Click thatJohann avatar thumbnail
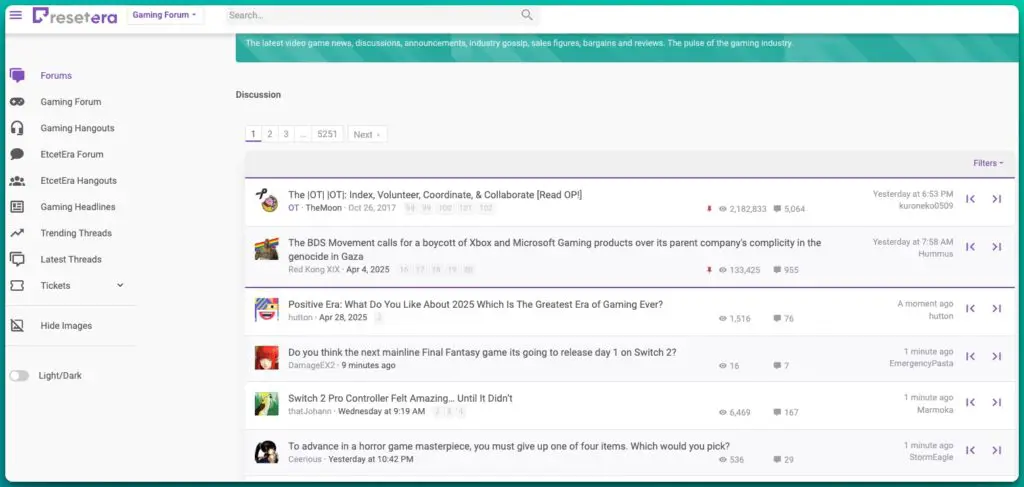Screen dimensions: 1024x487 pyautogui.click(x=266, y=404)
